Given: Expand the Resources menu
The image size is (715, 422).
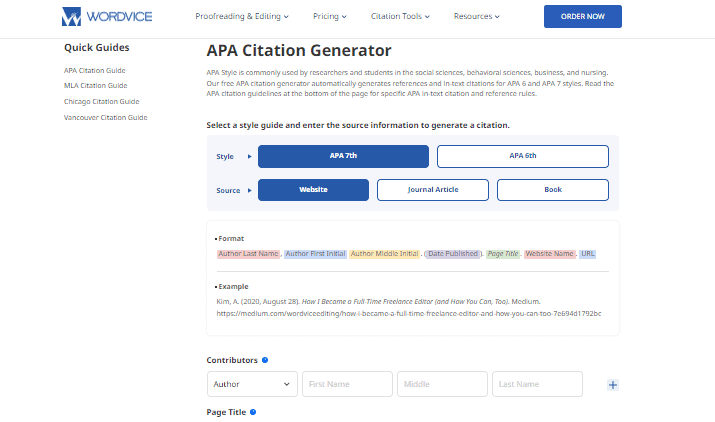Looking at the screenshot, I should [x=477, y=16].
